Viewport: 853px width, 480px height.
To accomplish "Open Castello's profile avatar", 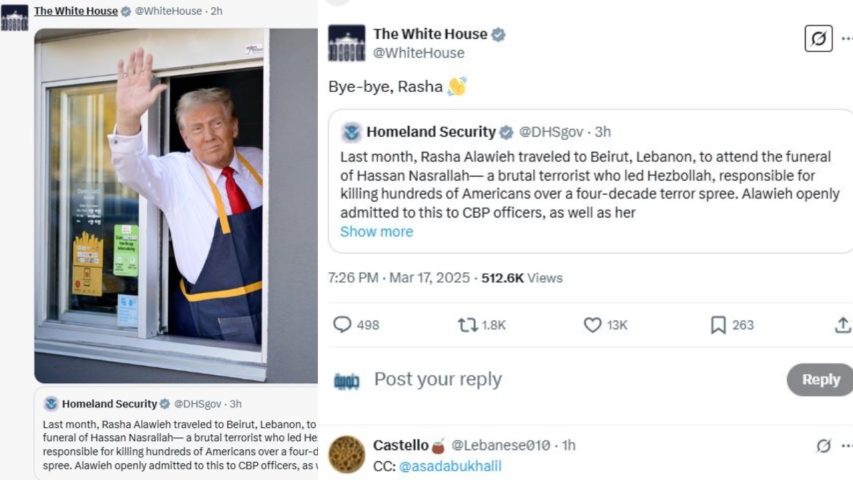I will 347,454.
